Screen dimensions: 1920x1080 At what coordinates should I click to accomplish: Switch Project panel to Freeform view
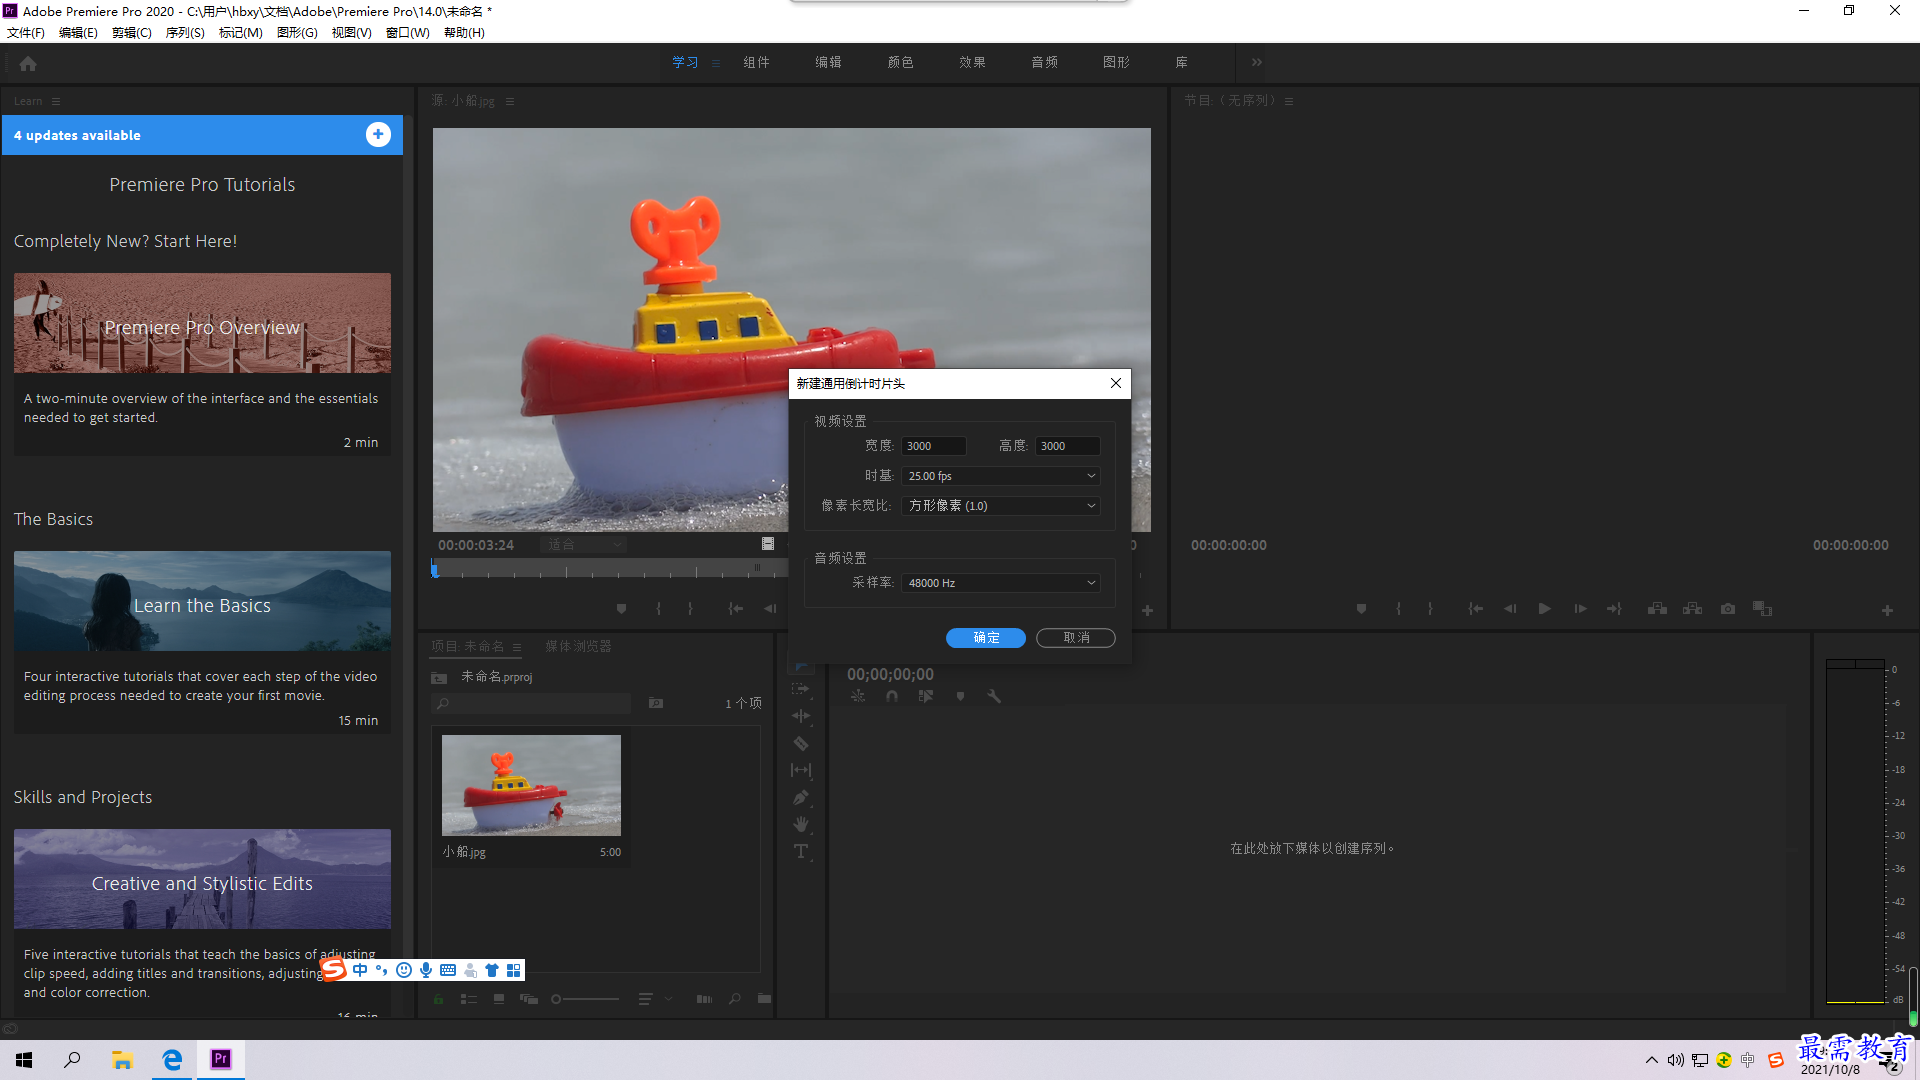(529, 998)
